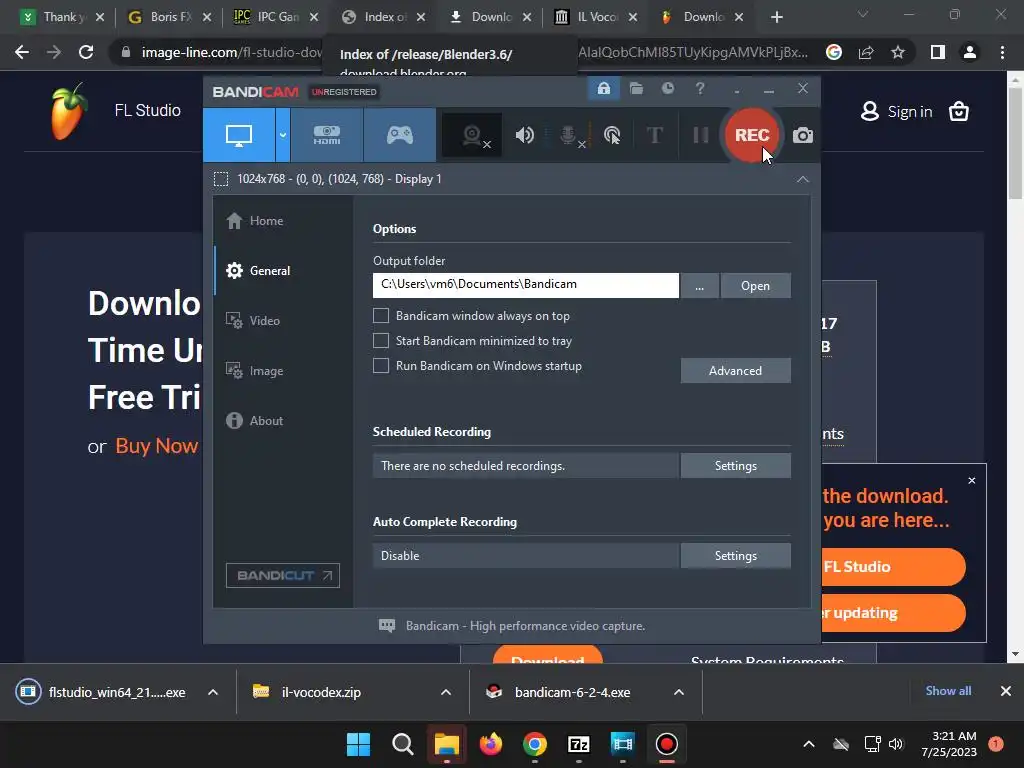Select game recording mode gamepad icon
Image resolution: width=1024 pixels, height=768 pixels.
click(x=400, y=135)
